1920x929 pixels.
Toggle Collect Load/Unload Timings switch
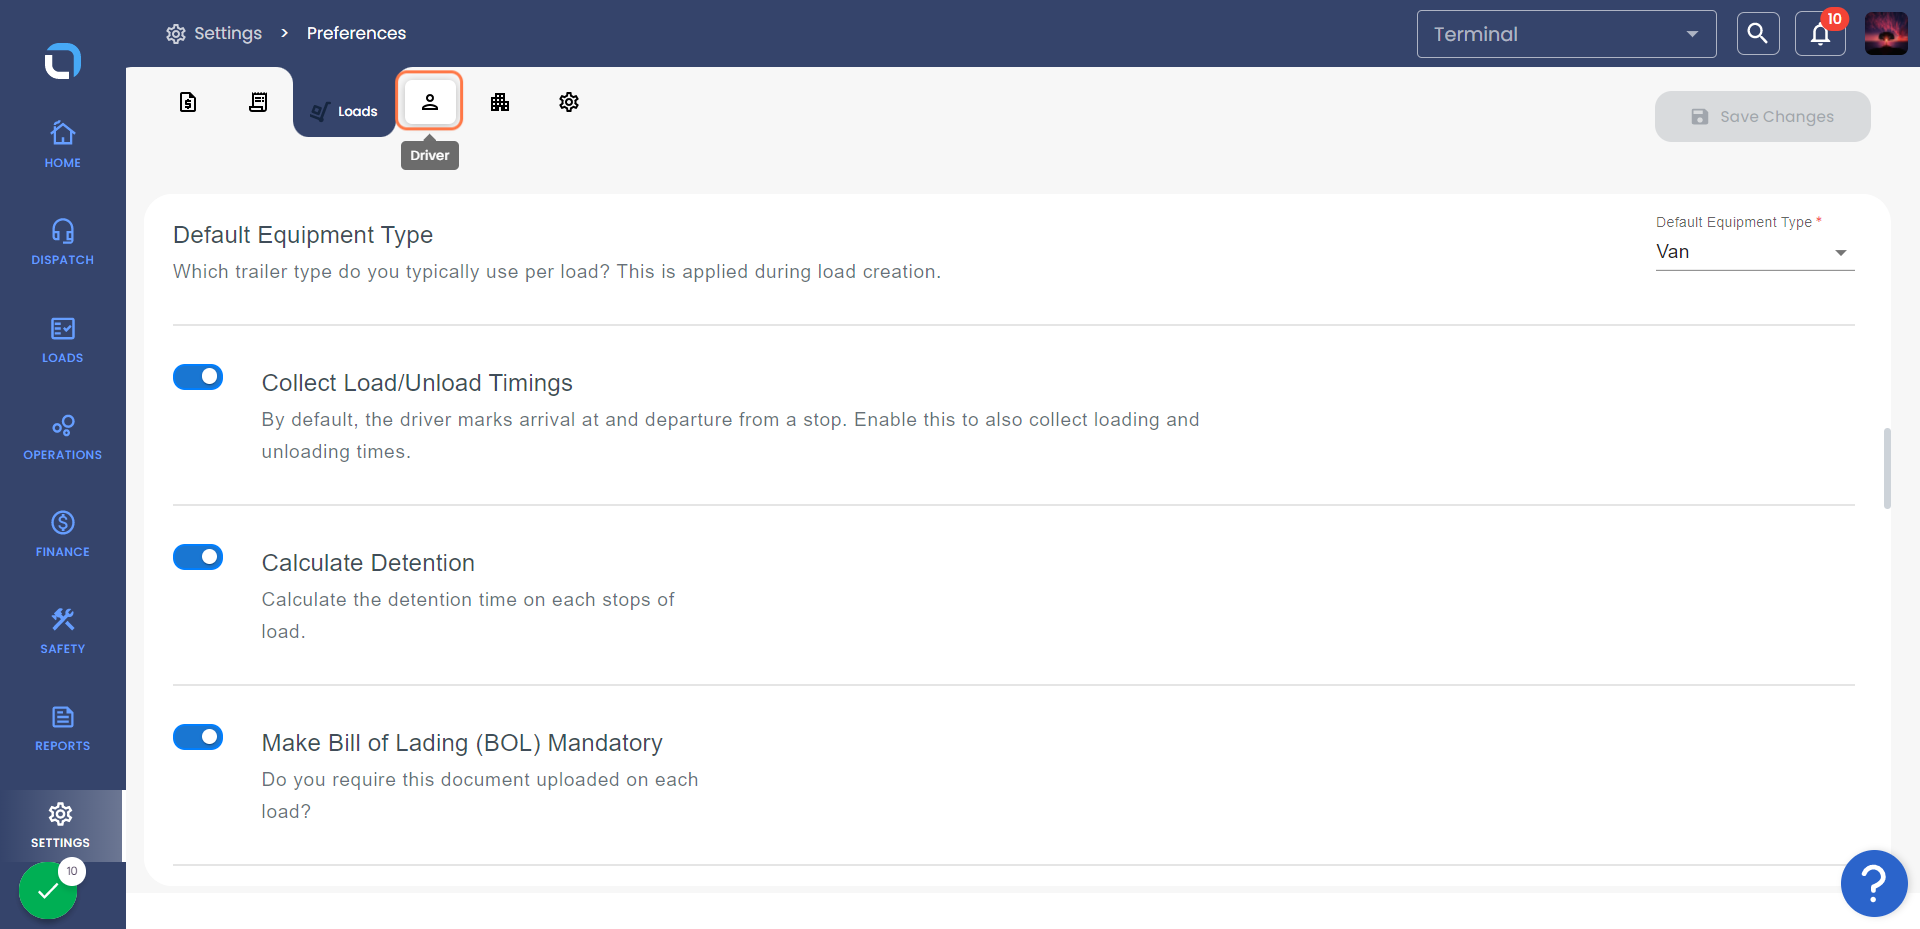(198, 377)
